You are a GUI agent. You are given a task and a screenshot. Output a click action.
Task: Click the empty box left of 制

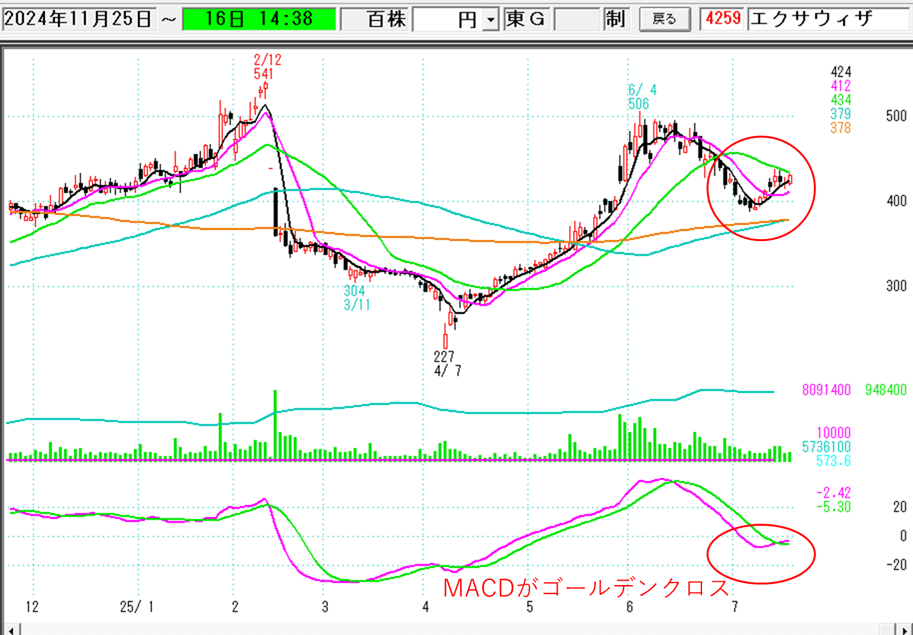pyautogui.click(x=577, y=19)
